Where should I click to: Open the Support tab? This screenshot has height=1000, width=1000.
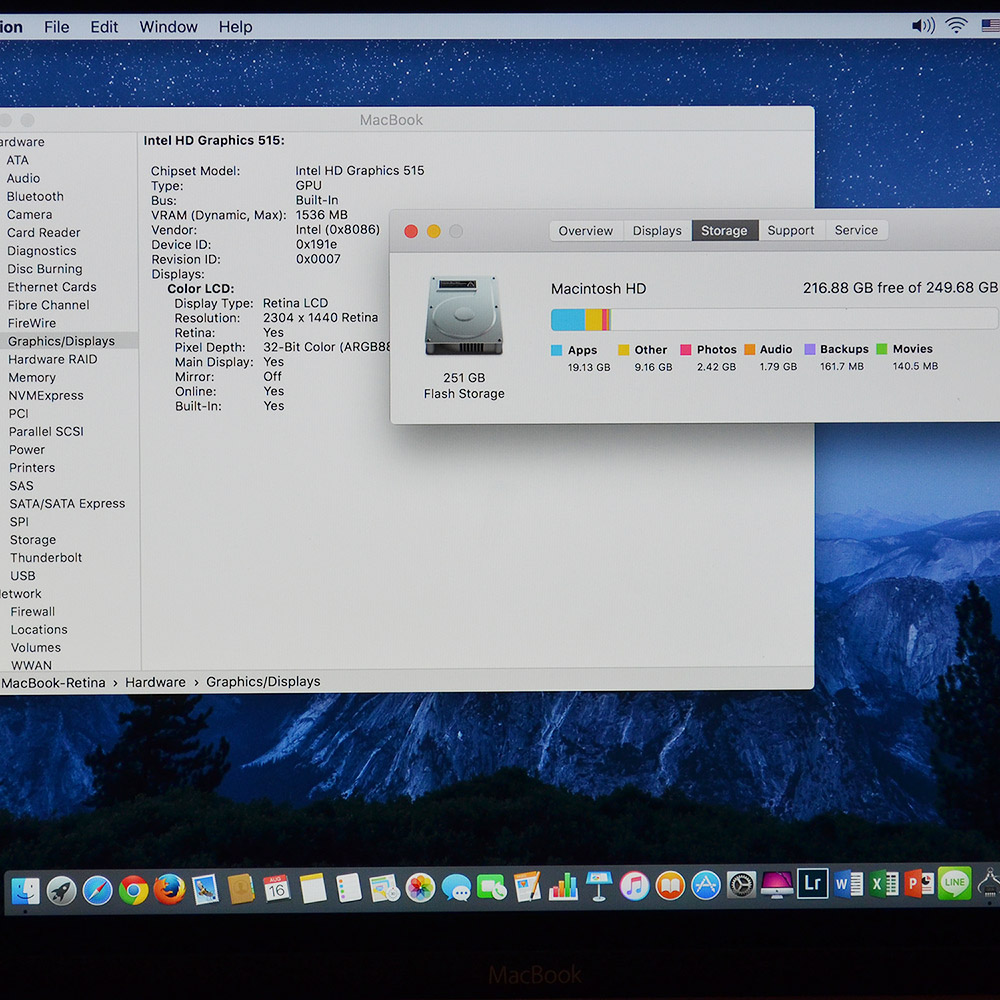(790, 231)
